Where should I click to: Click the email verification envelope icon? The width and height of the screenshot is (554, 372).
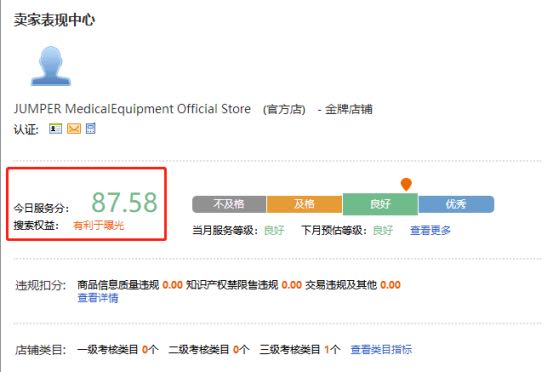pyautogui.click(x=74, y=129)
